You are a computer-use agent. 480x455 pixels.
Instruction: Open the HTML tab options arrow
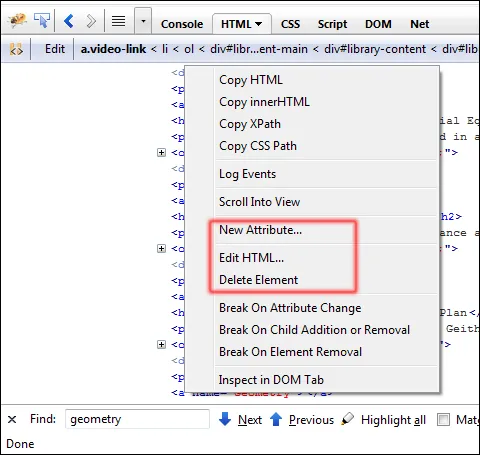coord(258,24)
